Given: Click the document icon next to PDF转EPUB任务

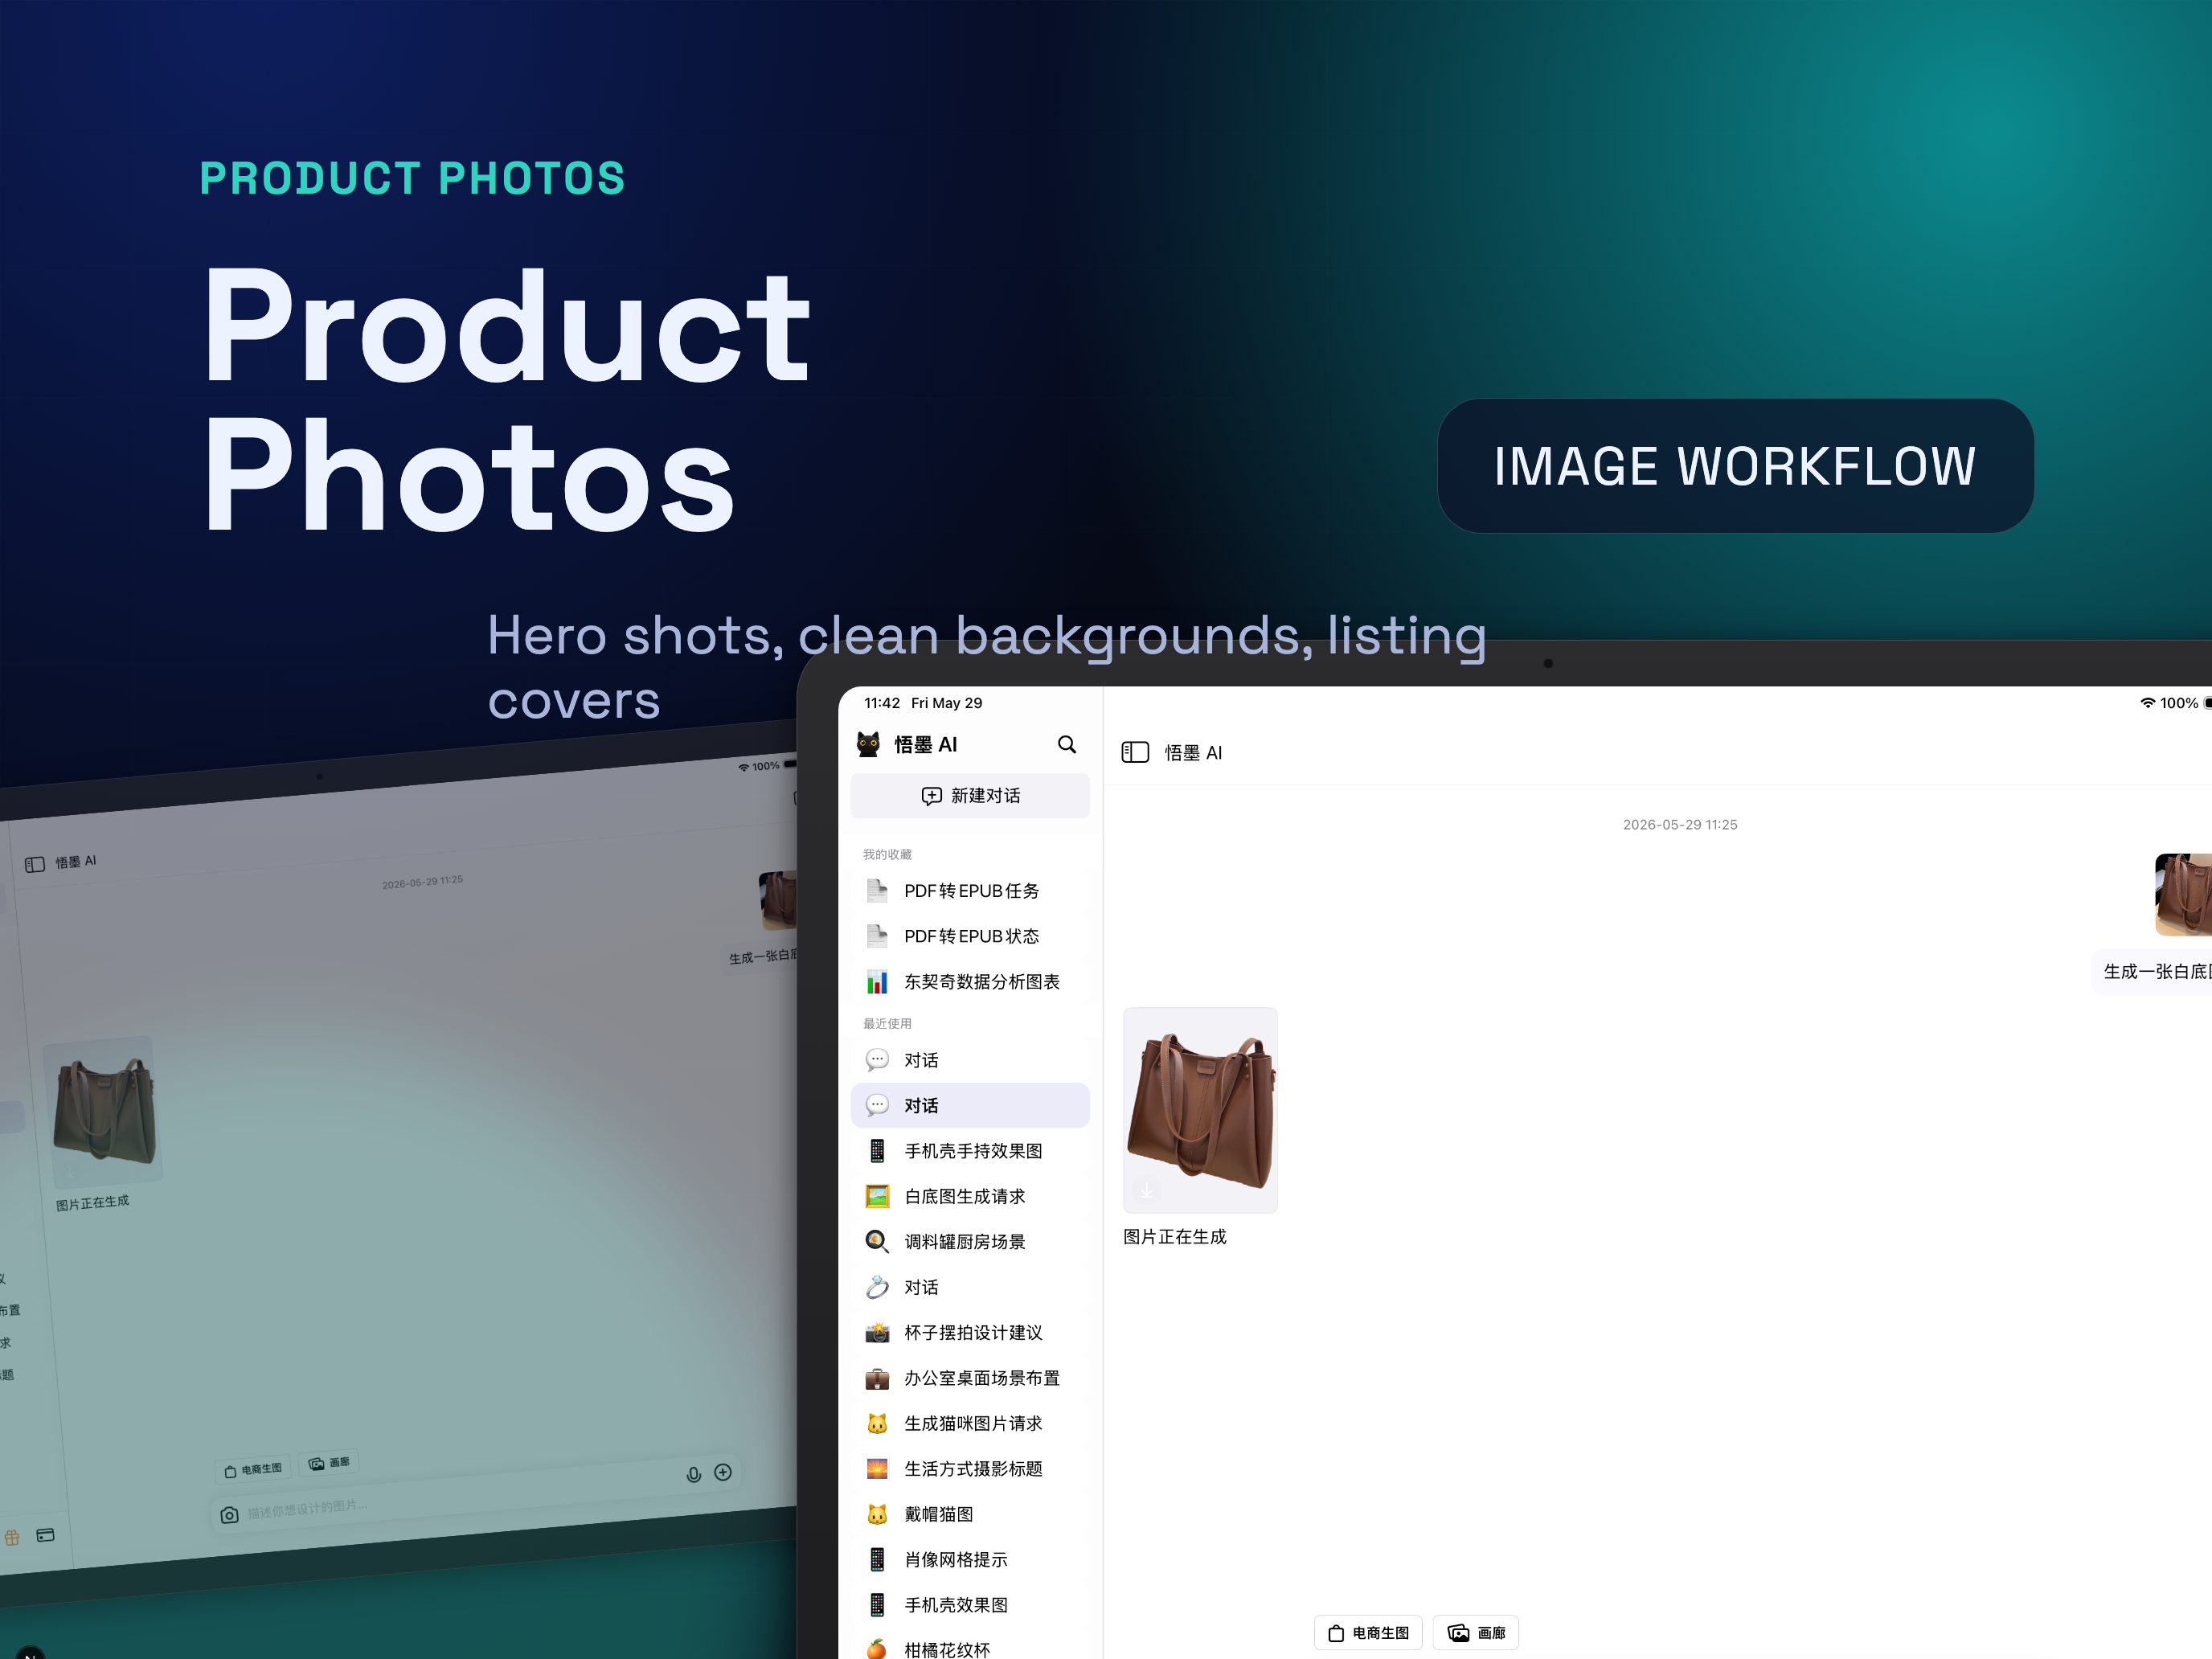Looking at the screenshot, I should [877, 891].
